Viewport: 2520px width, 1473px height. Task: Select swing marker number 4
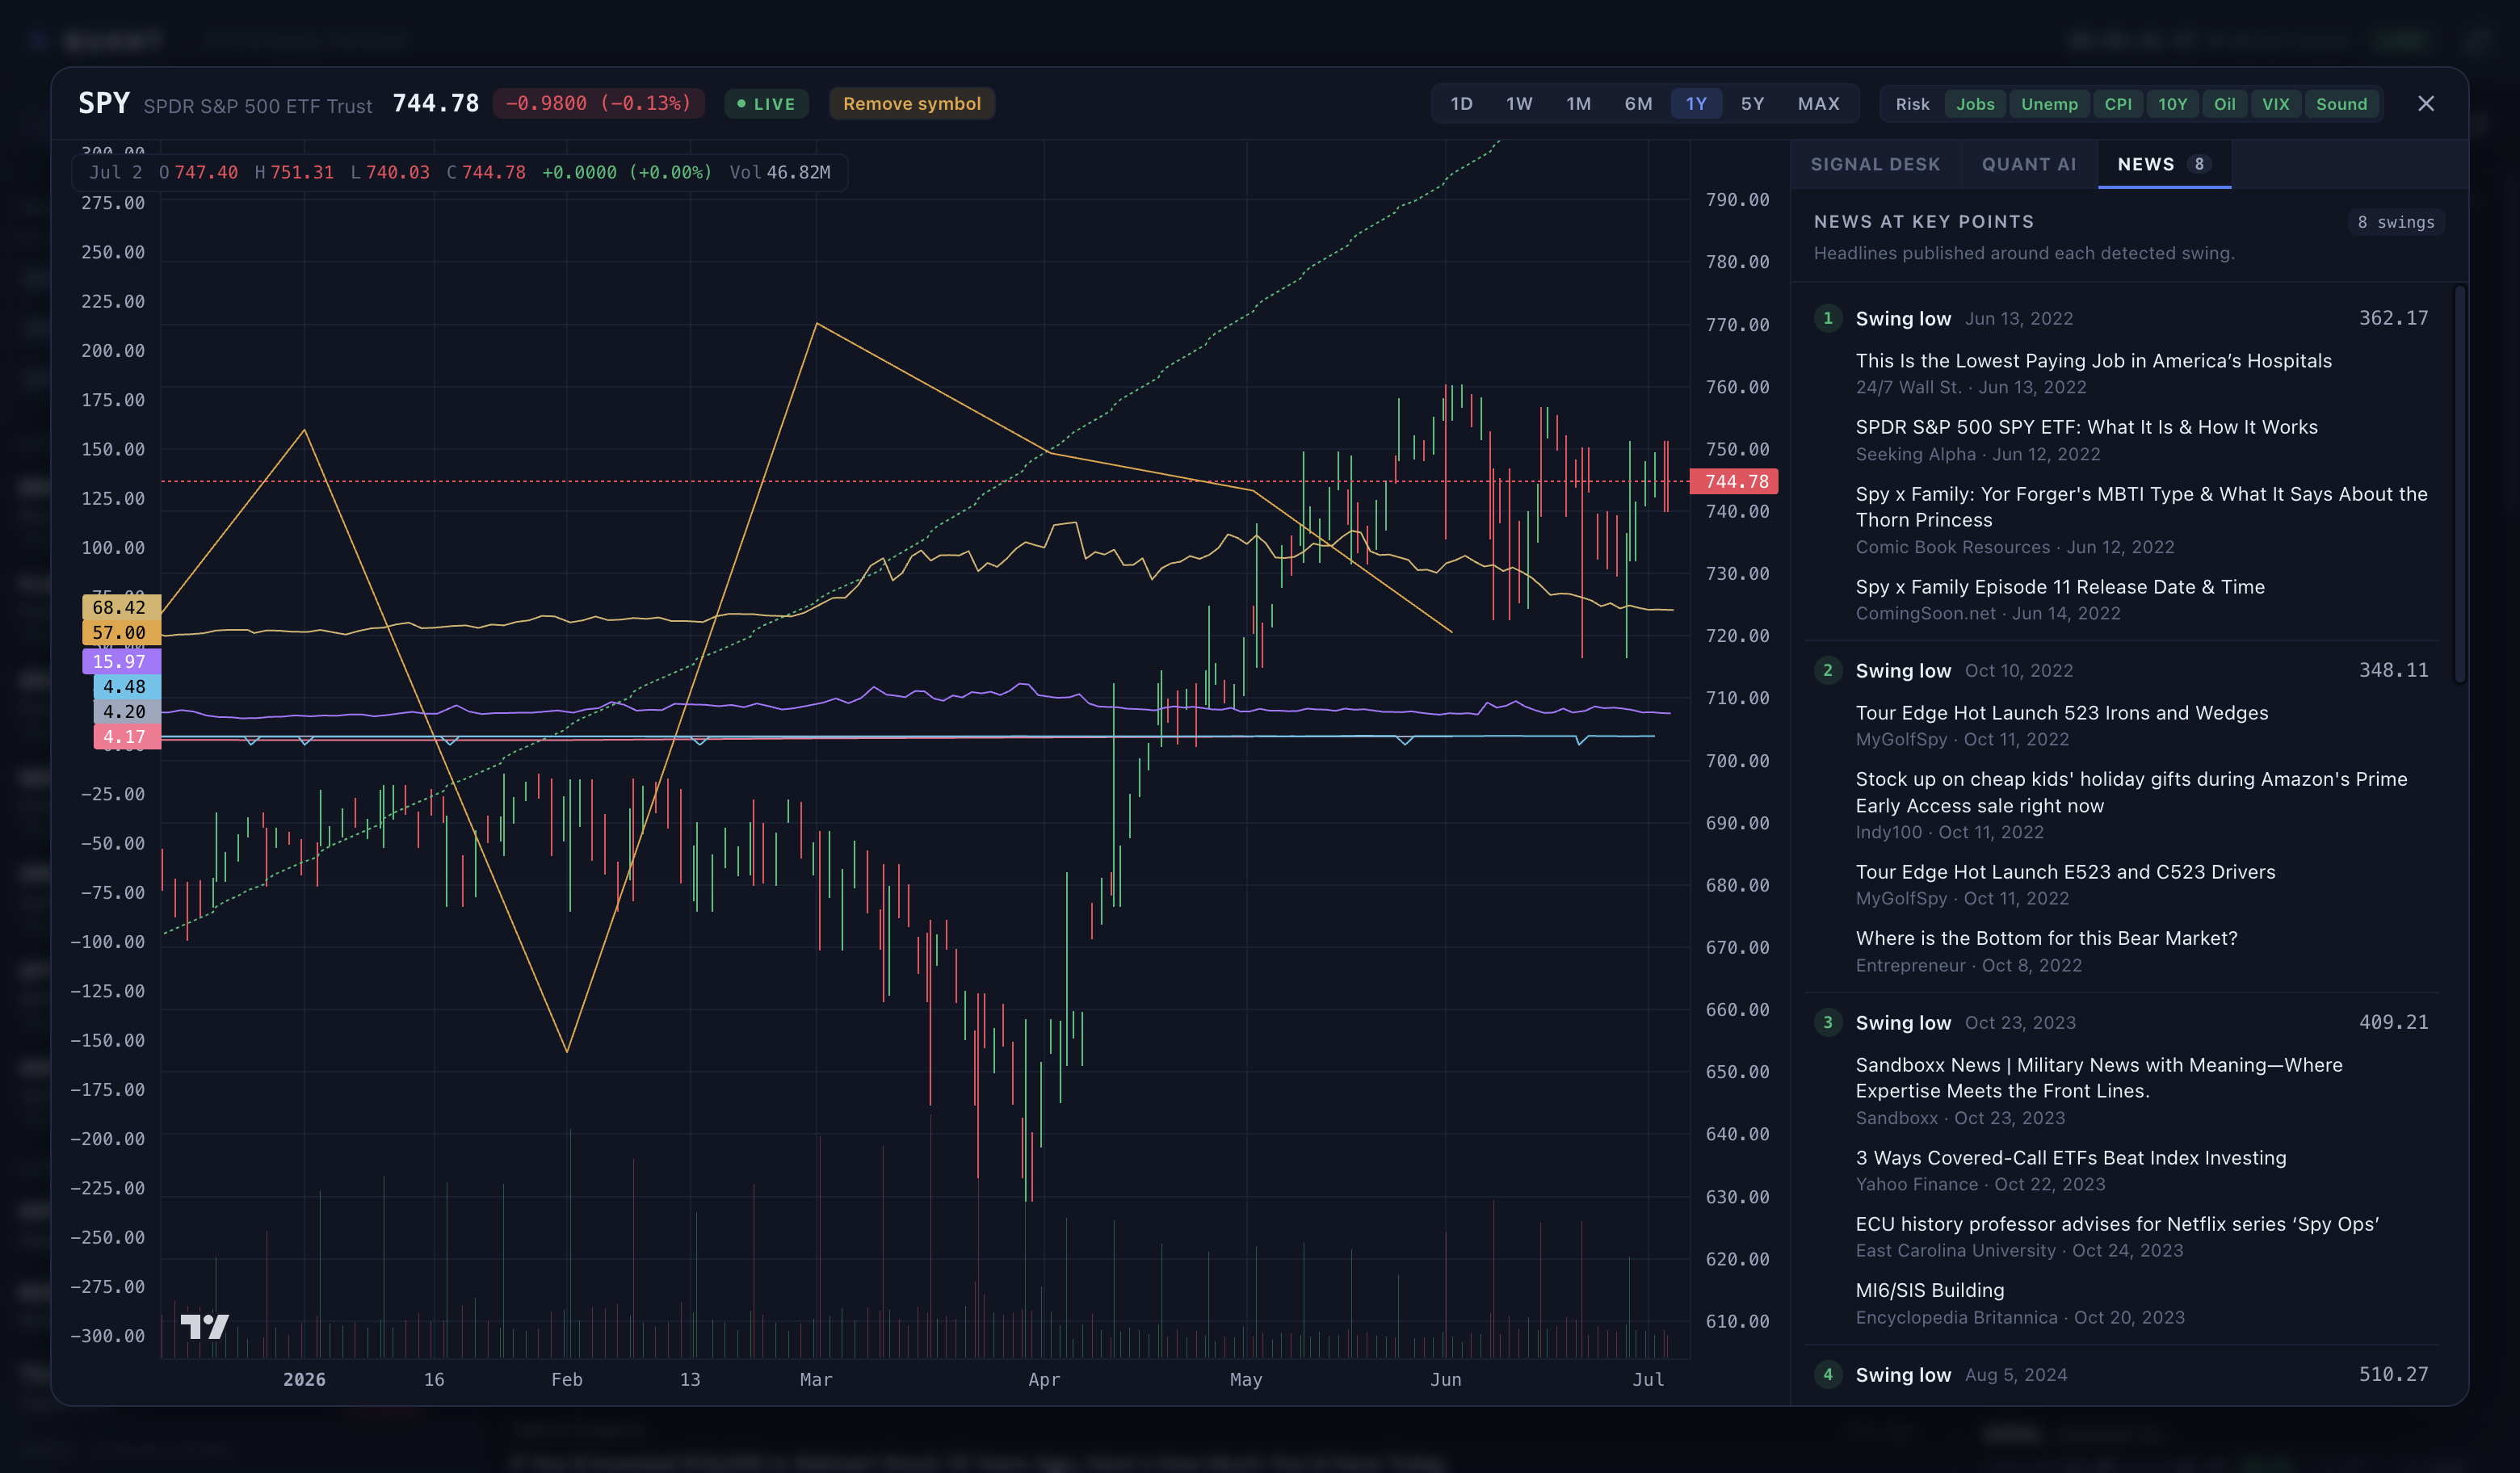click(1828, 1374)
